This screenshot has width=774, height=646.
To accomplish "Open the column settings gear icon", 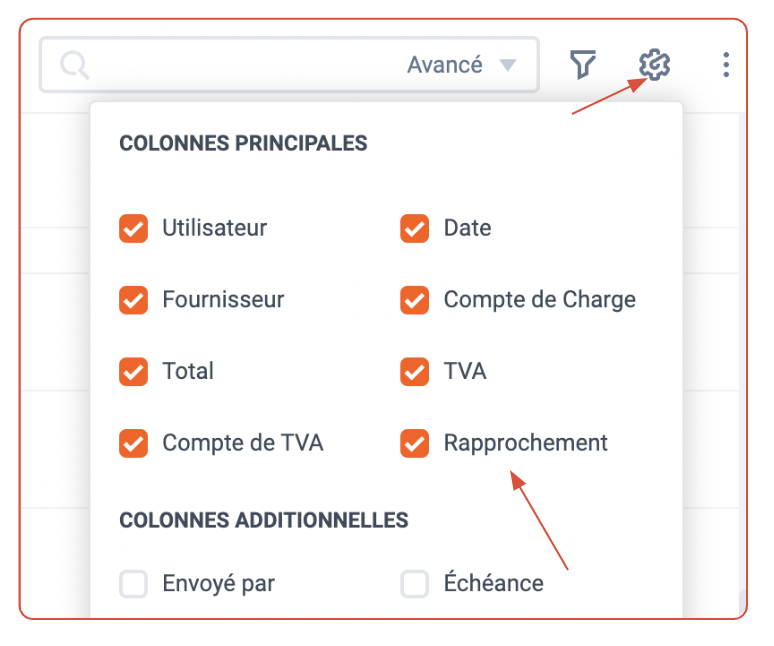I will pyautogui.click(x=654, y=65).
